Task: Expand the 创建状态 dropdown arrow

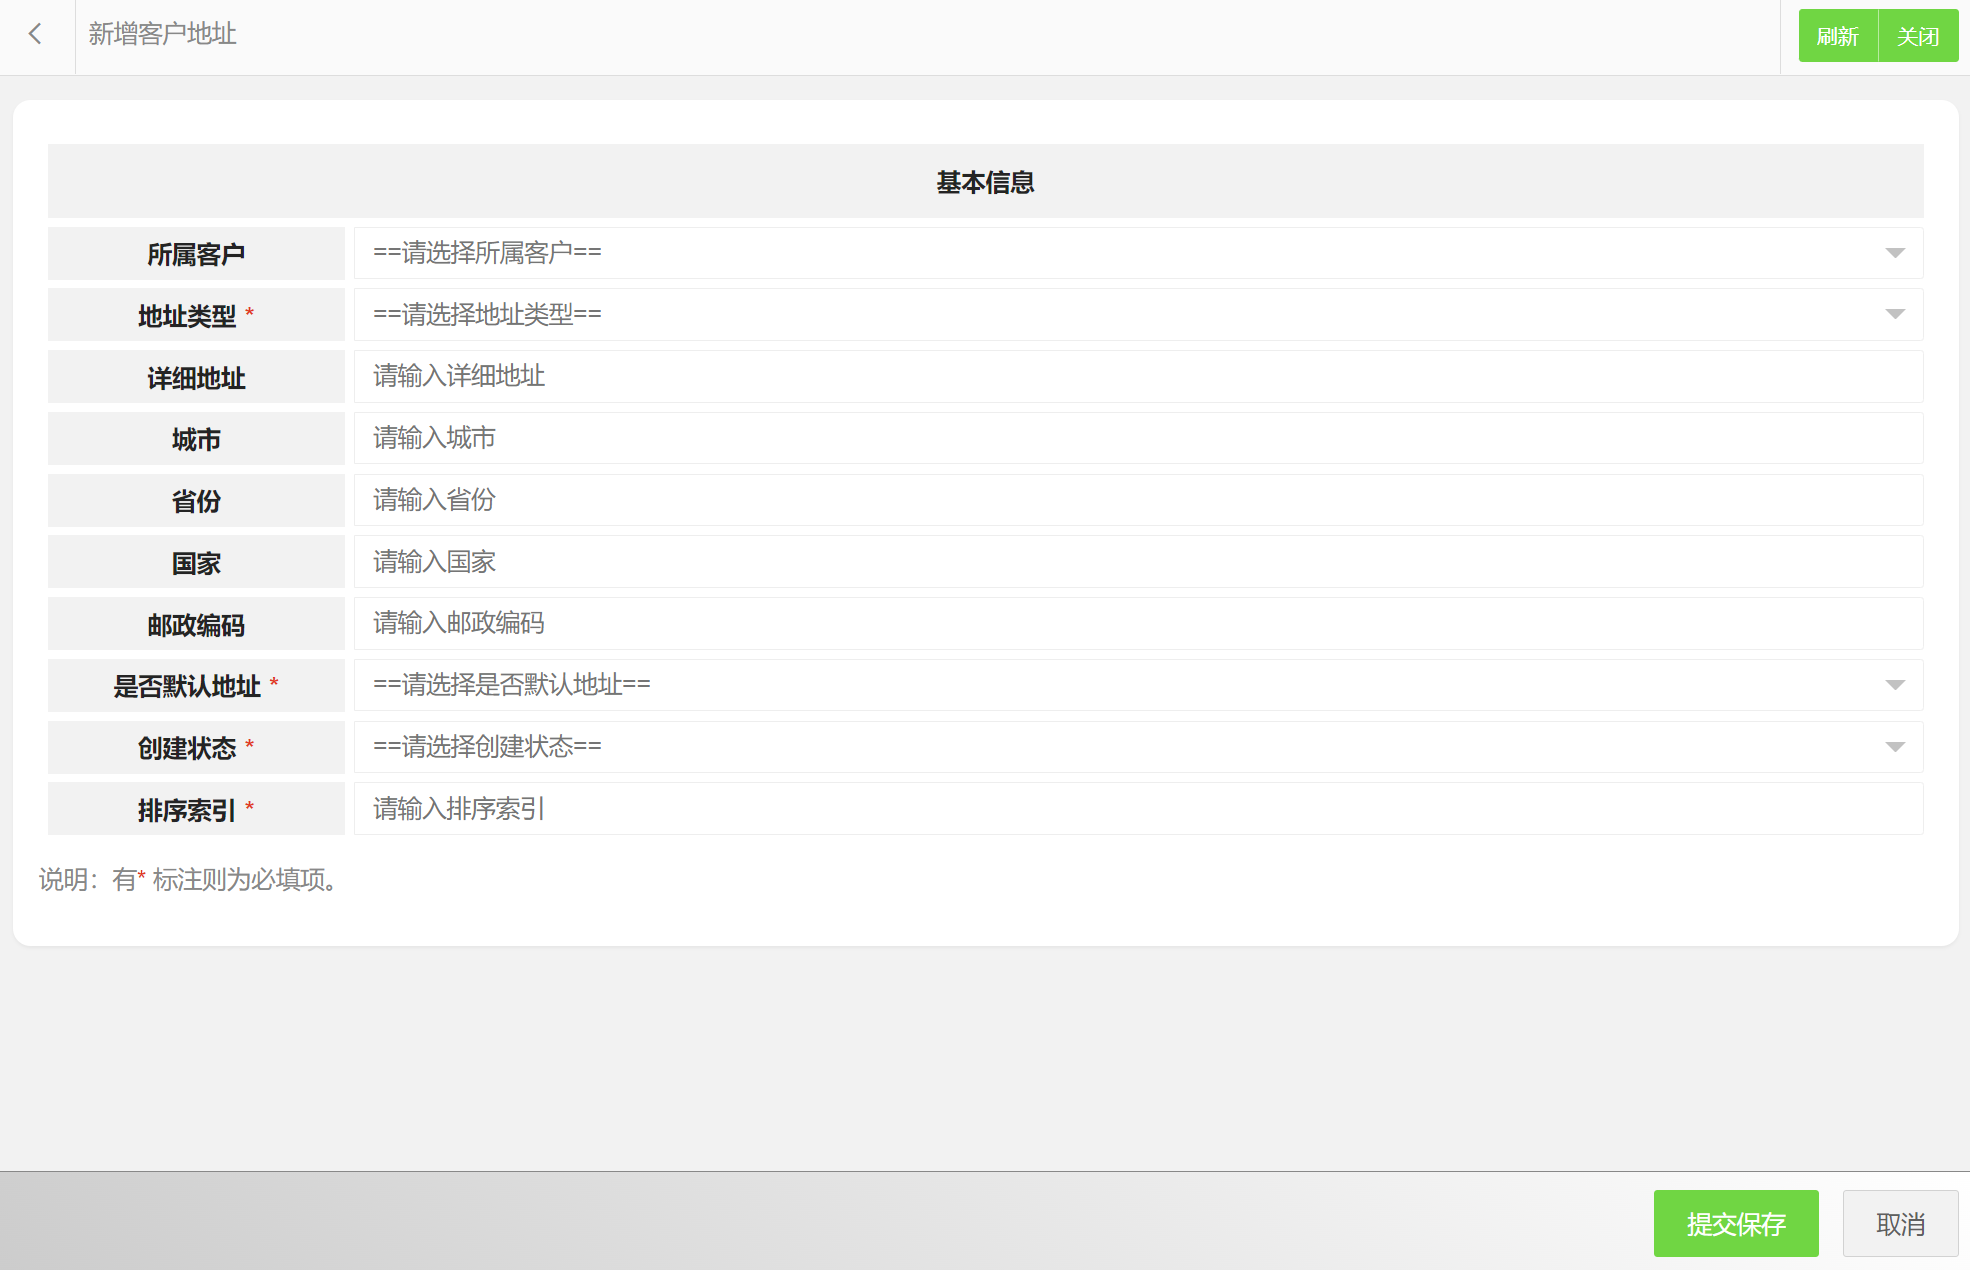Action: pyautogui.click(x=1894, y=747)
